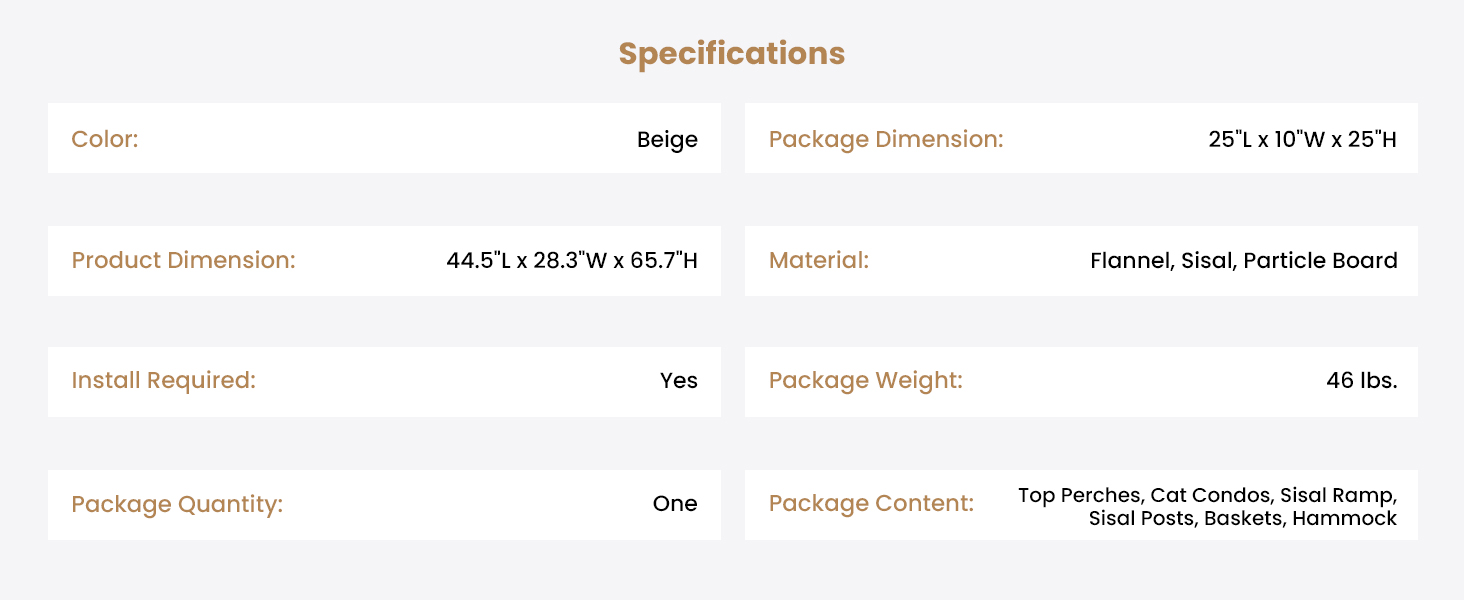Click the Package Dimension label
This screenshot has width=1464, height=600.
[x=885, y=139]
